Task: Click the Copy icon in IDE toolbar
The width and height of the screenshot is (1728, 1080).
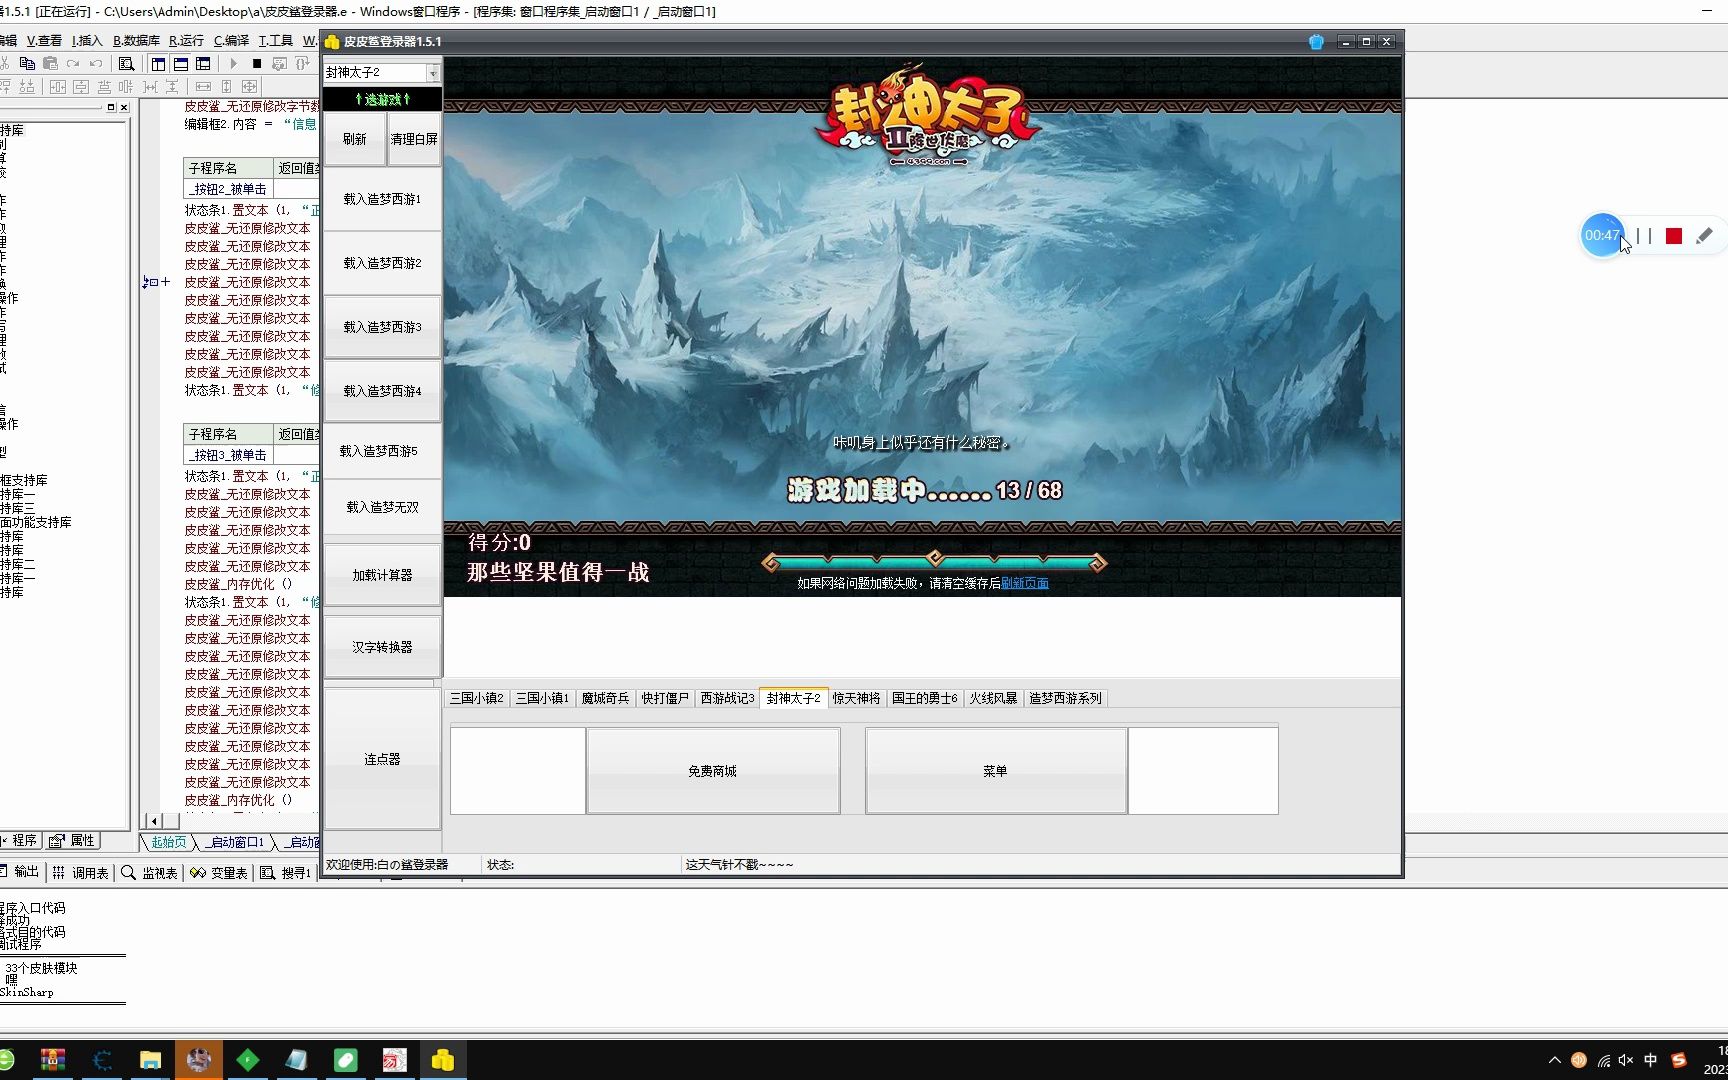Action: coord(28,63)
